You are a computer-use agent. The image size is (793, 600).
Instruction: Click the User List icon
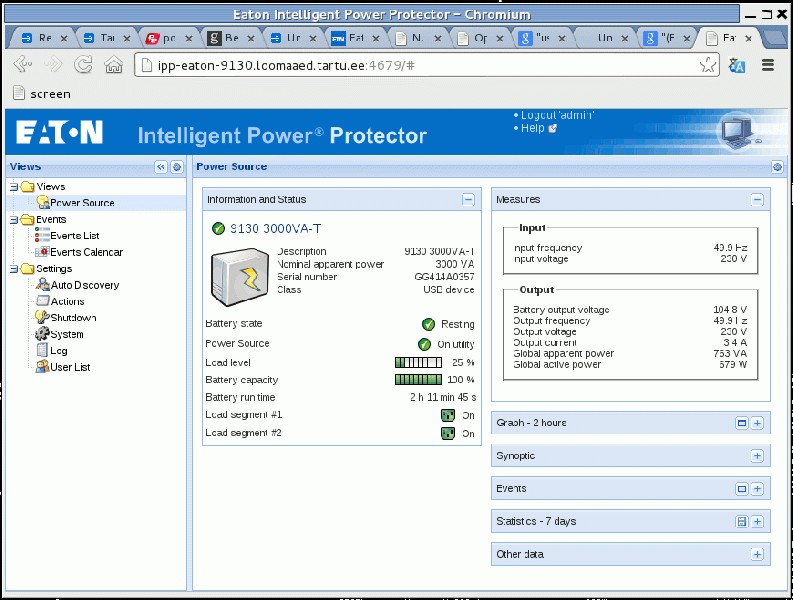point(42,366)
